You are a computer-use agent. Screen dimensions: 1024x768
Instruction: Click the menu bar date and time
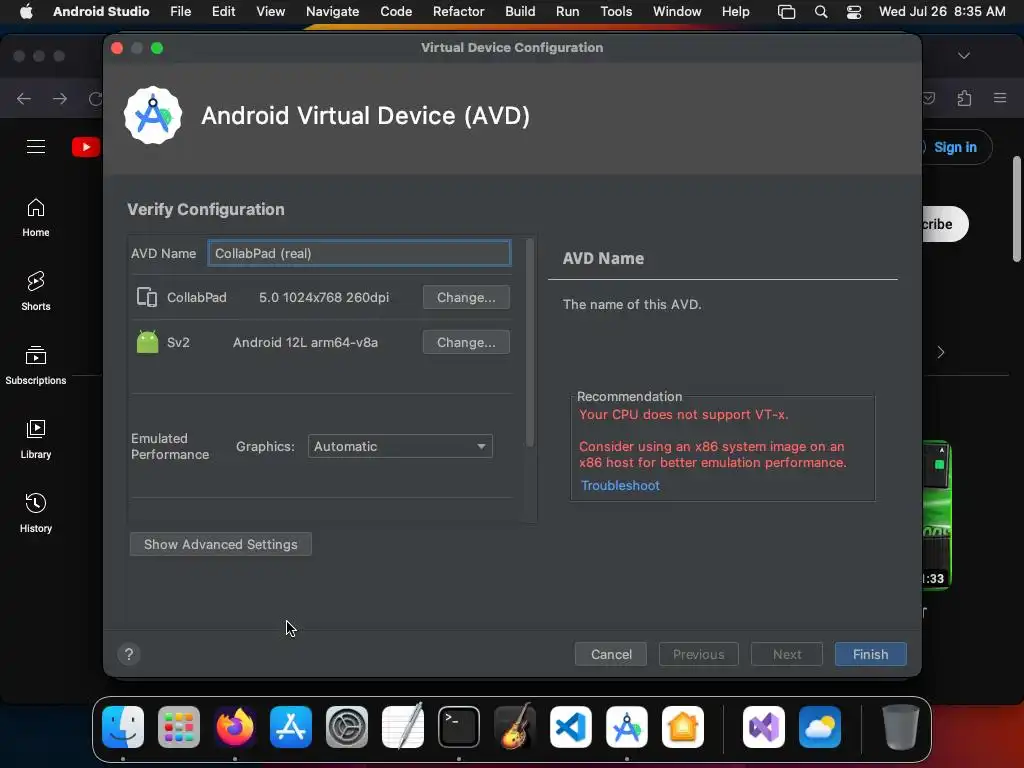pos(942,11)
